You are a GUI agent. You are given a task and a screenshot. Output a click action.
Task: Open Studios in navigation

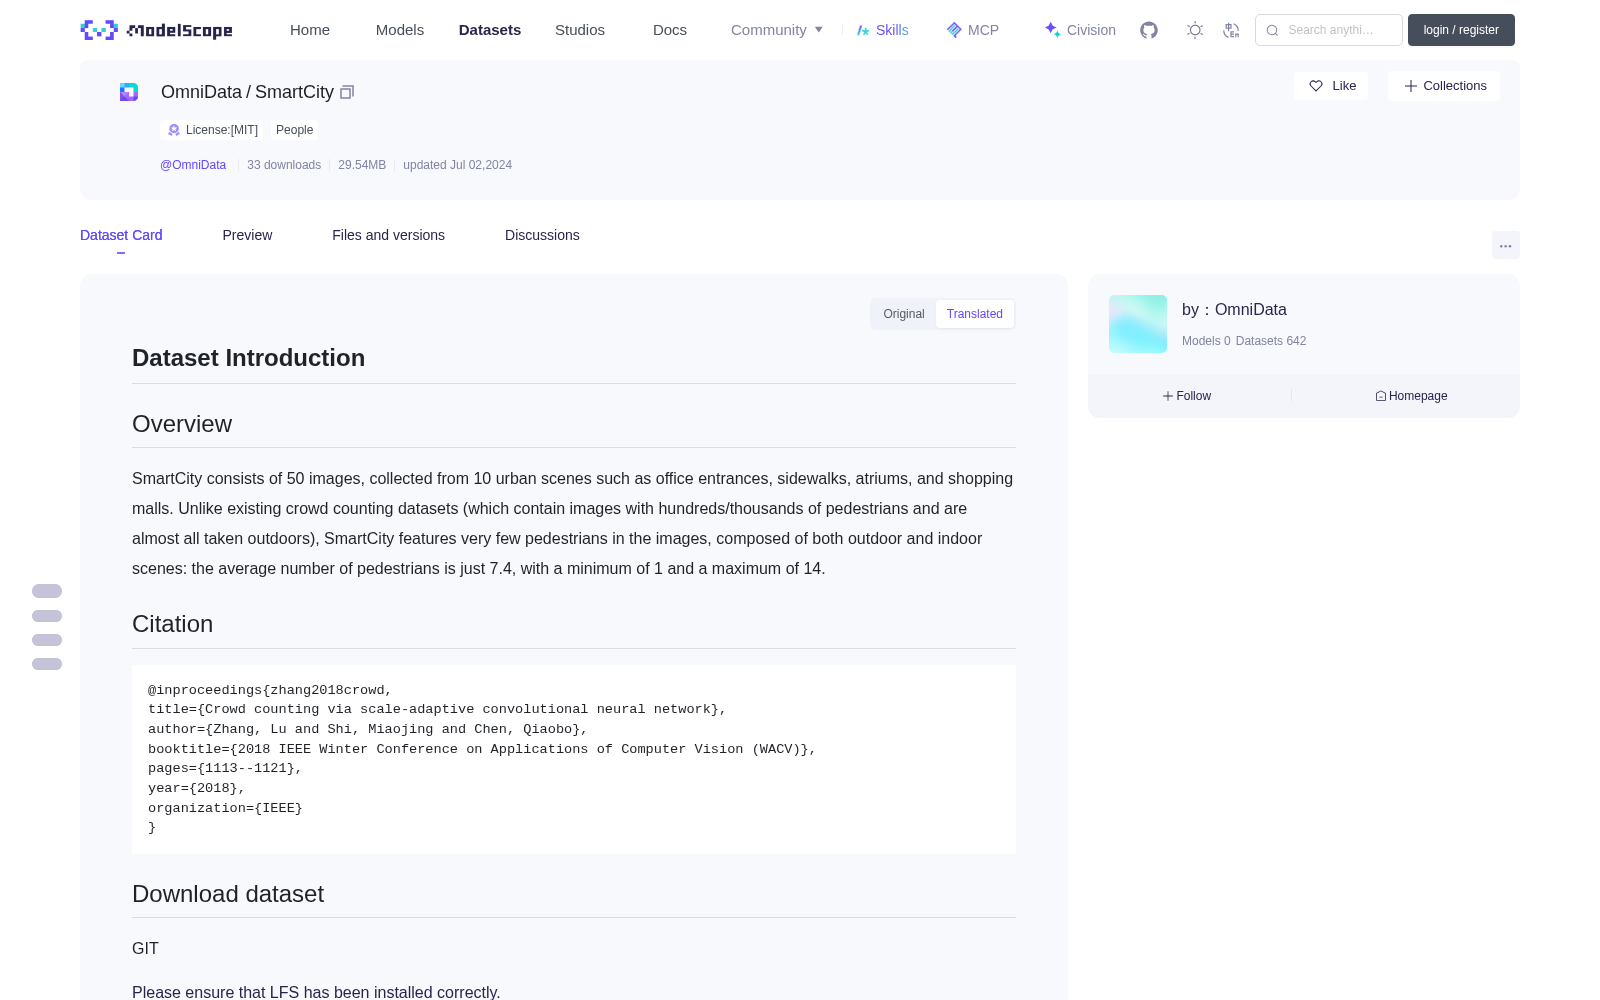pyautogui.click(x=580, y=30)
